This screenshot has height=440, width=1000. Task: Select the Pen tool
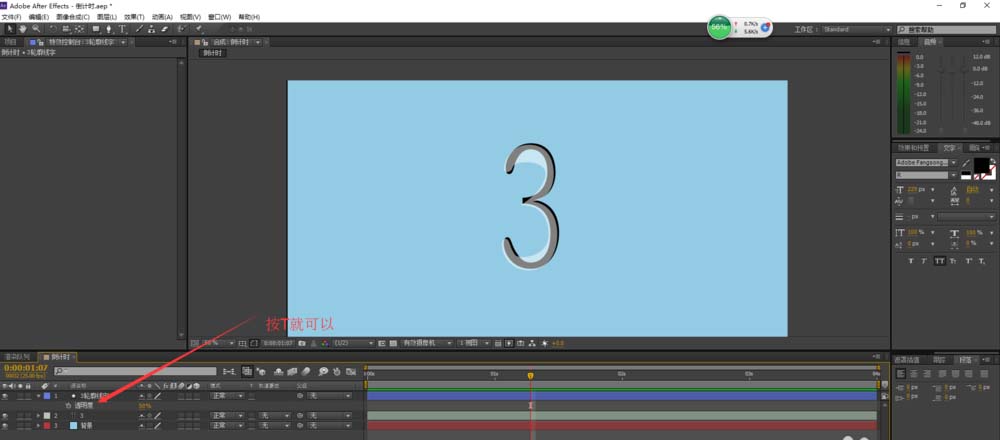click(109, 29)
